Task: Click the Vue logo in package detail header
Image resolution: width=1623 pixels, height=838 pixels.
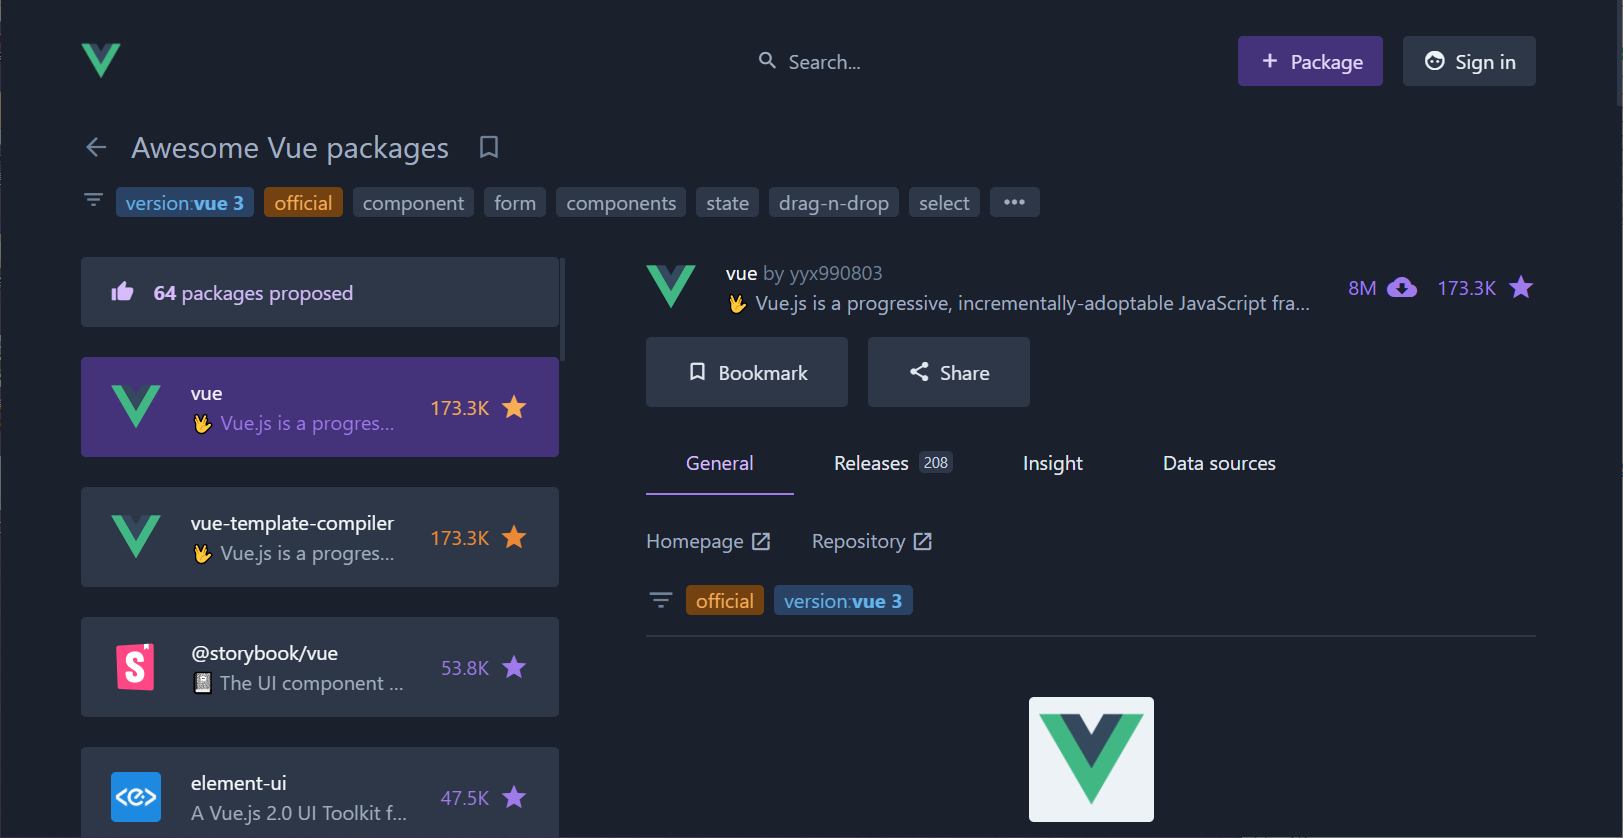Action: pos(671,286)
